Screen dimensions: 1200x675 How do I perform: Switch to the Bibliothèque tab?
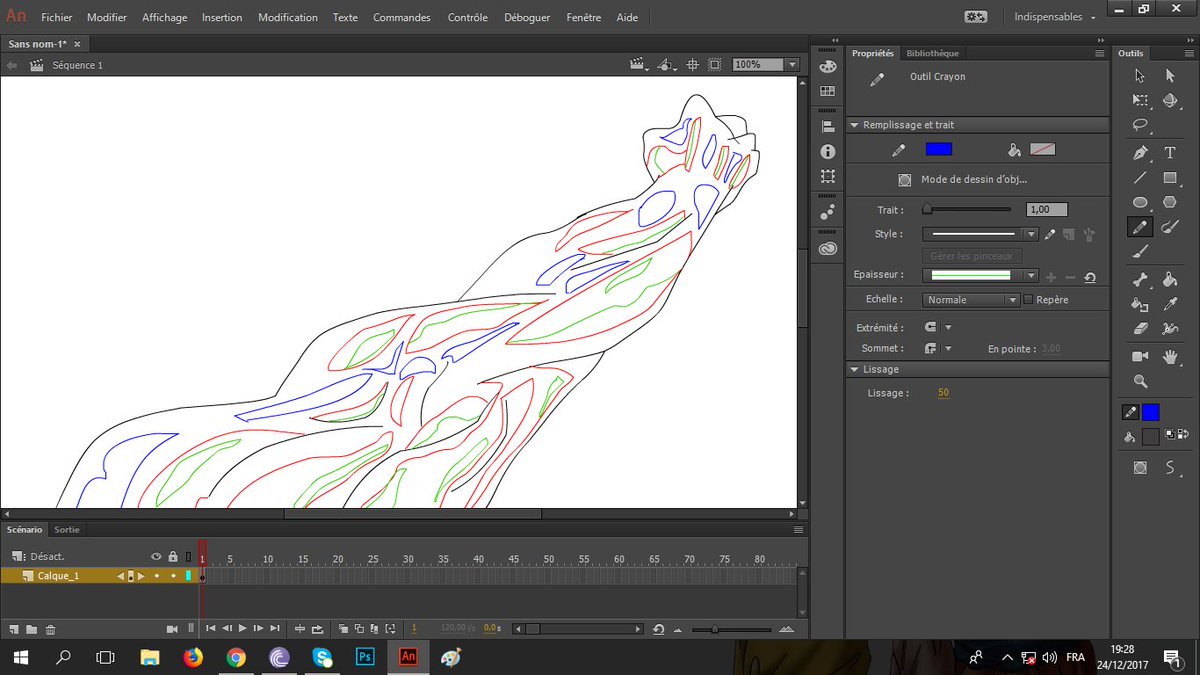point(932,53)
